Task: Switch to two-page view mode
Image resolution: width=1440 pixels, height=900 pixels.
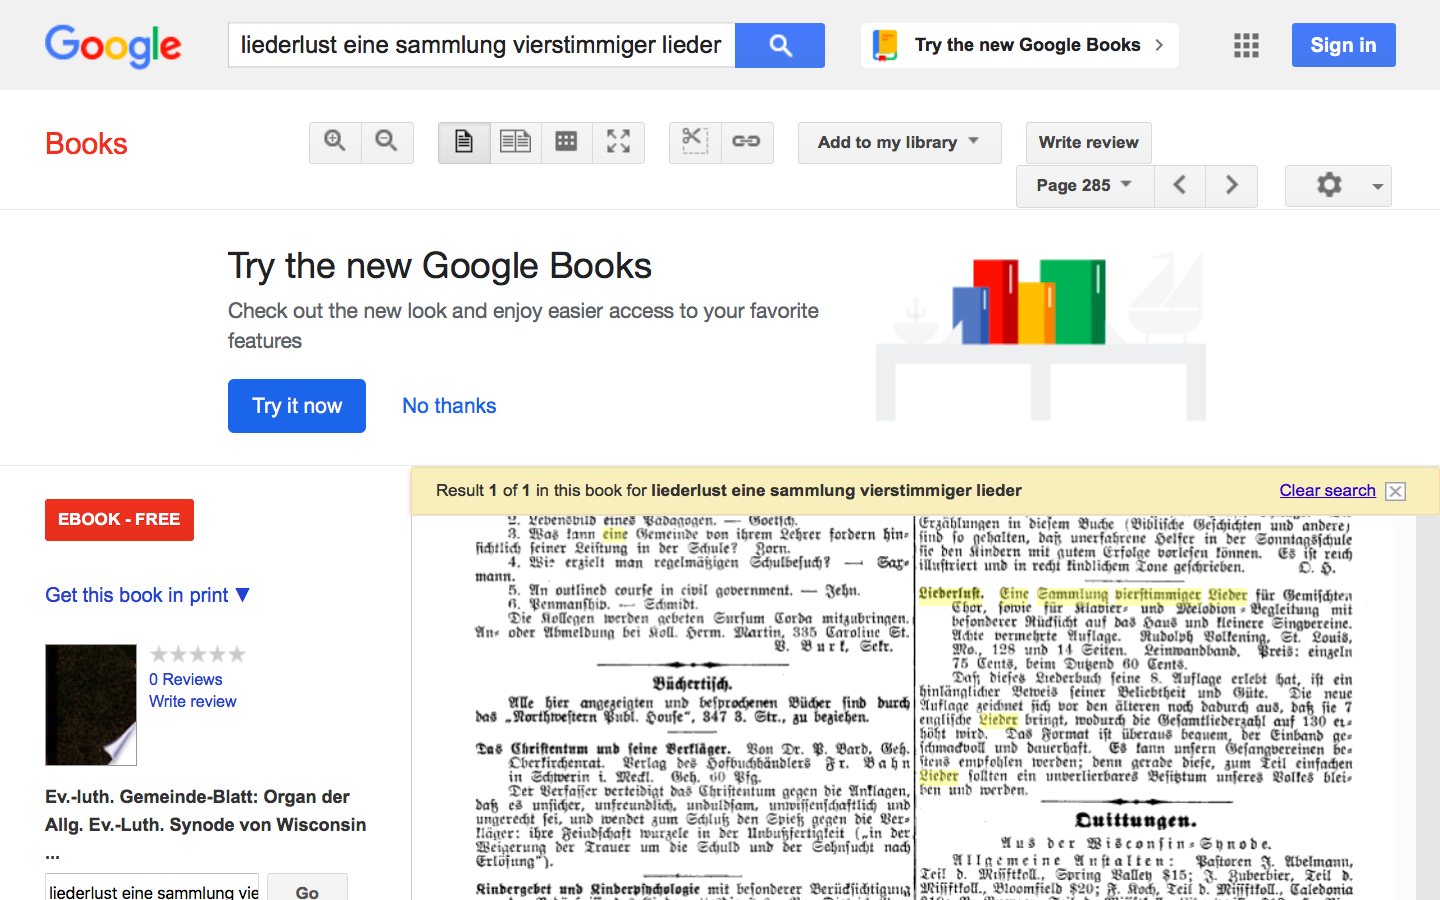Action: coord(515,142)
